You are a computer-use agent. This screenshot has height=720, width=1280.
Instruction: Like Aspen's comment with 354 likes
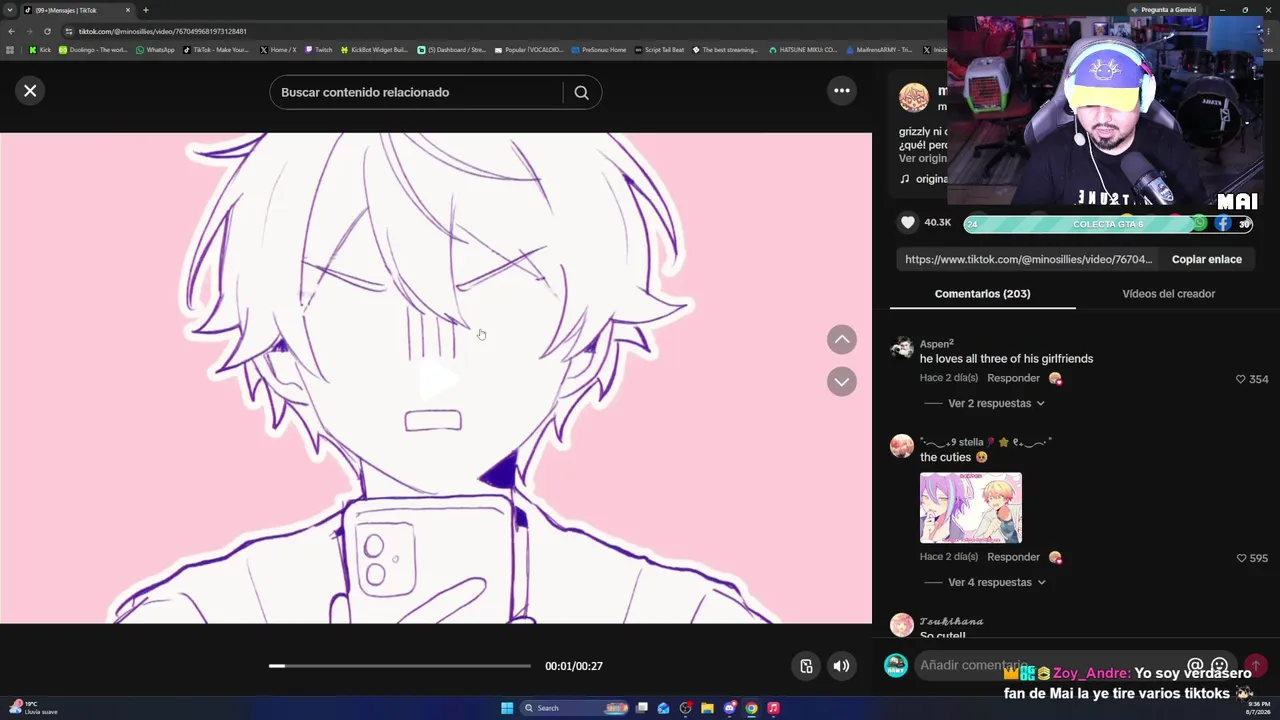[1241, 379]
